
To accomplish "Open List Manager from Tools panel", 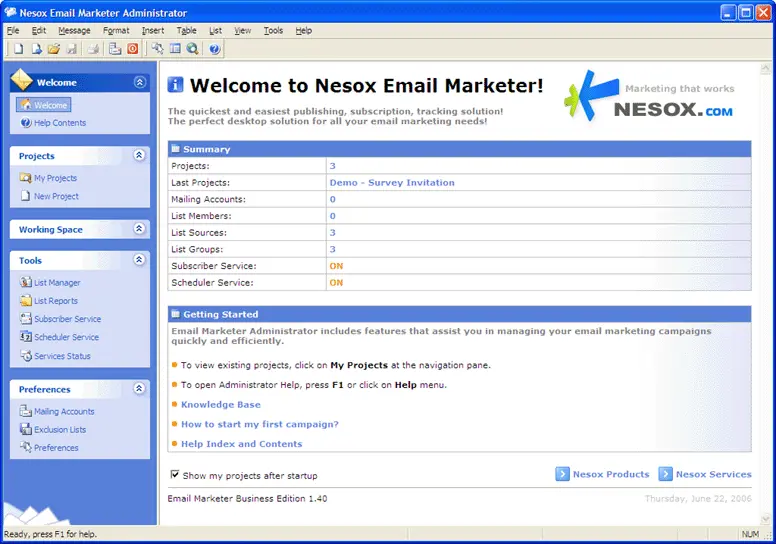I will (57, 283).
